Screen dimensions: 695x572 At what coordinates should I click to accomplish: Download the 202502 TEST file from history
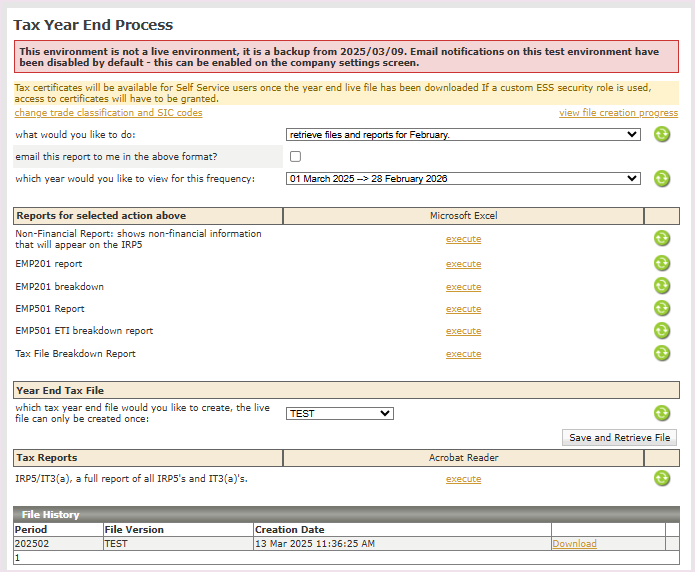[x=574, y=544]
